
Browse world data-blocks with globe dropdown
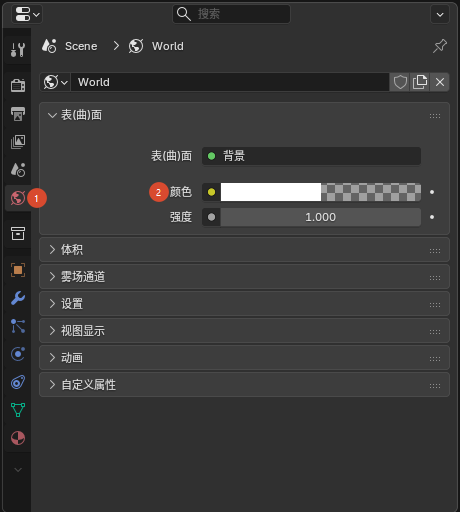[x=55, y=82]
